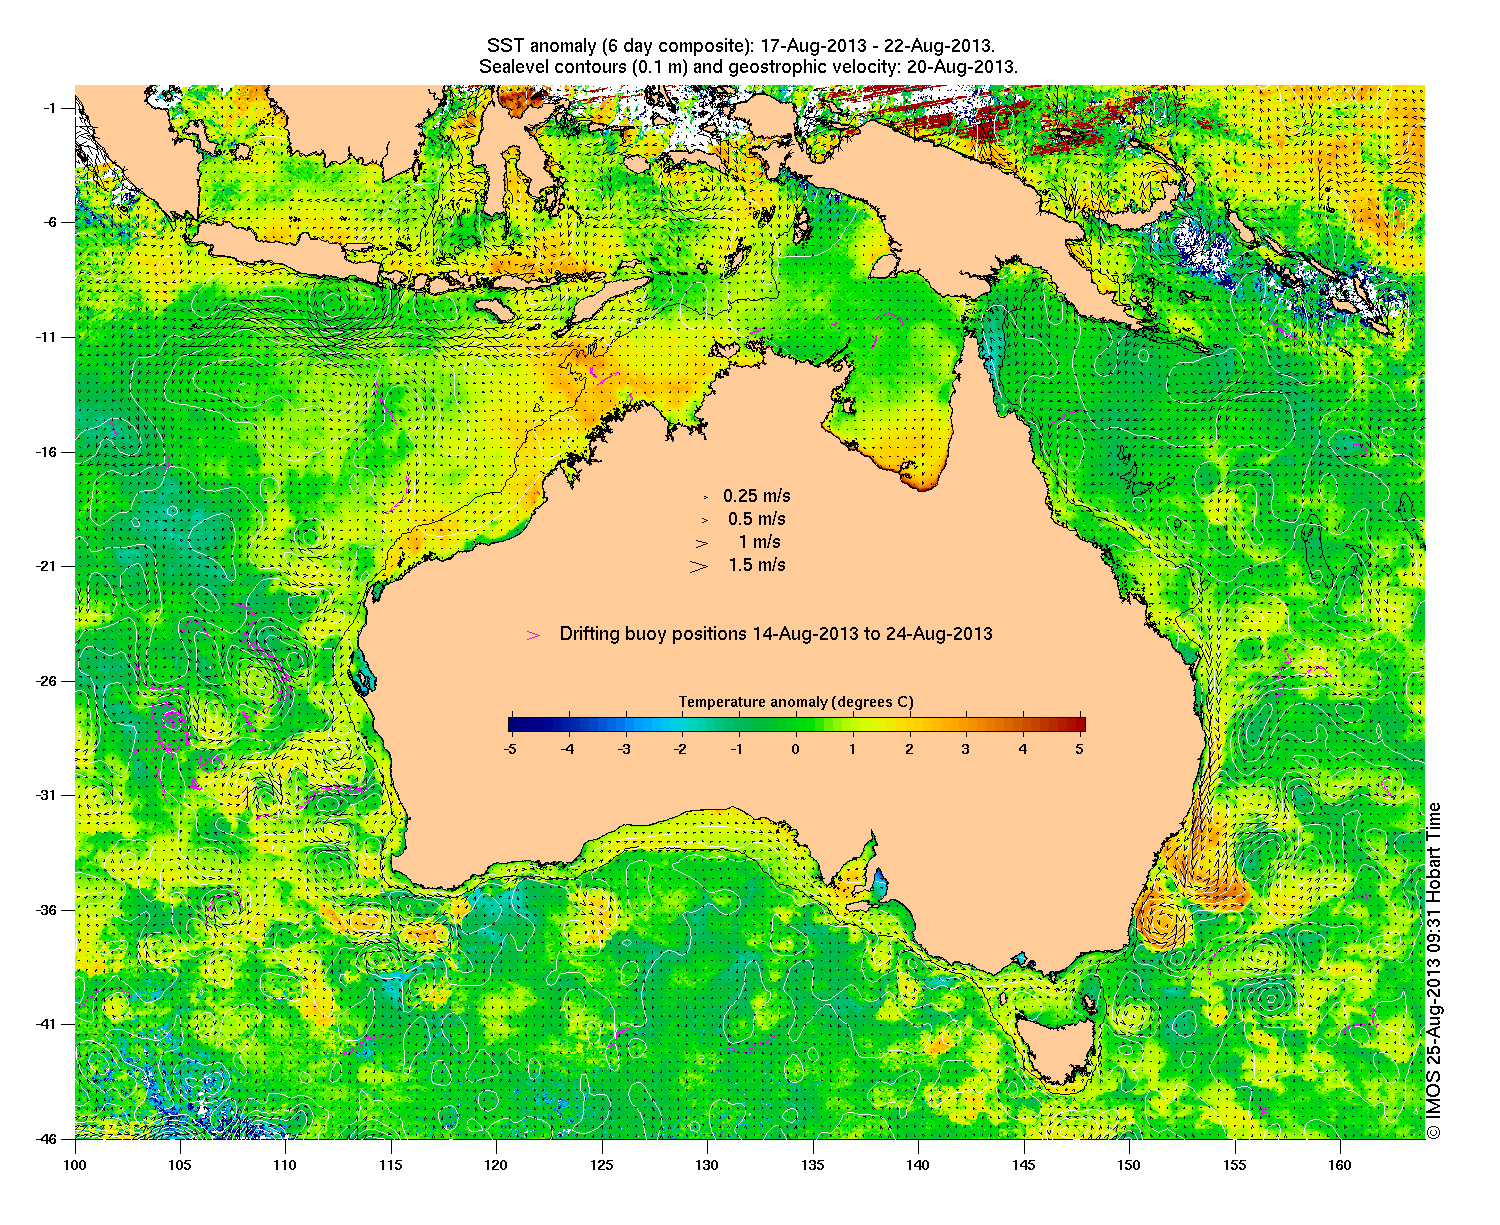Click the colorbar tick label 3
The width and height of the screenshot is (1500, 1225).
(966, 748)
